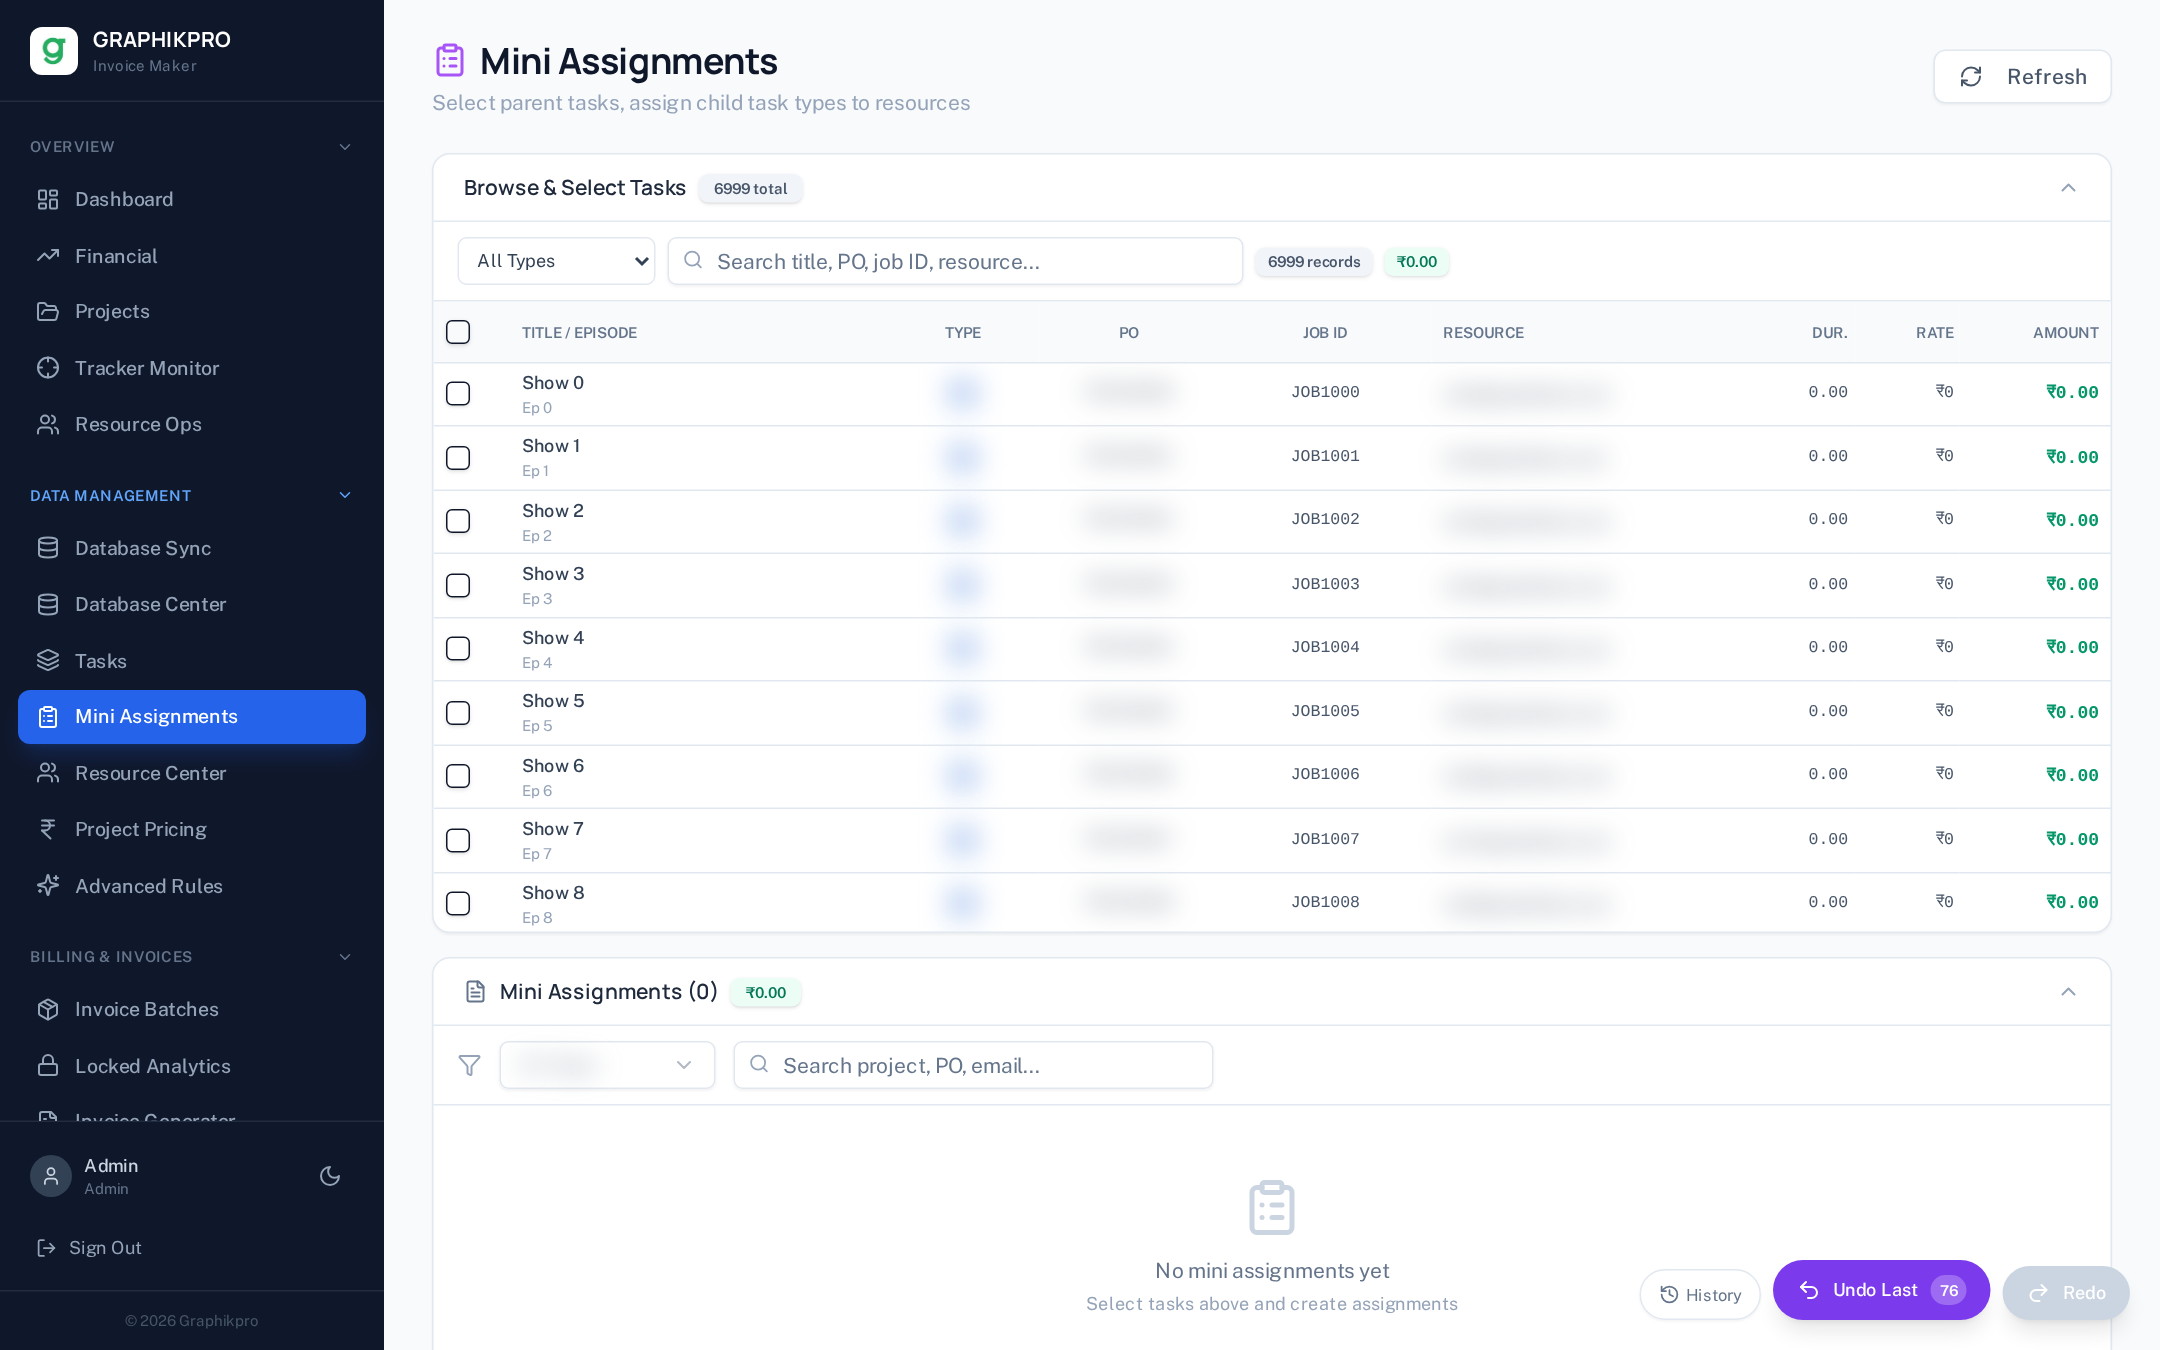Click the Resource Center people icon
2160x1350 pixels.
coord(48,773)
